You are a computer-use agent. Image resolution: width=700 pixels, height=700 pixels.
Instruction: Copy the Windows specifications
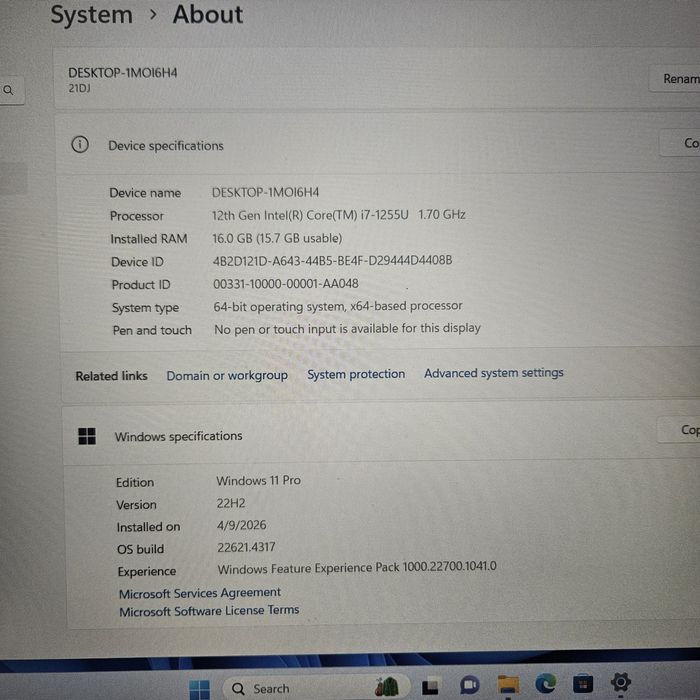coord(679,429)
